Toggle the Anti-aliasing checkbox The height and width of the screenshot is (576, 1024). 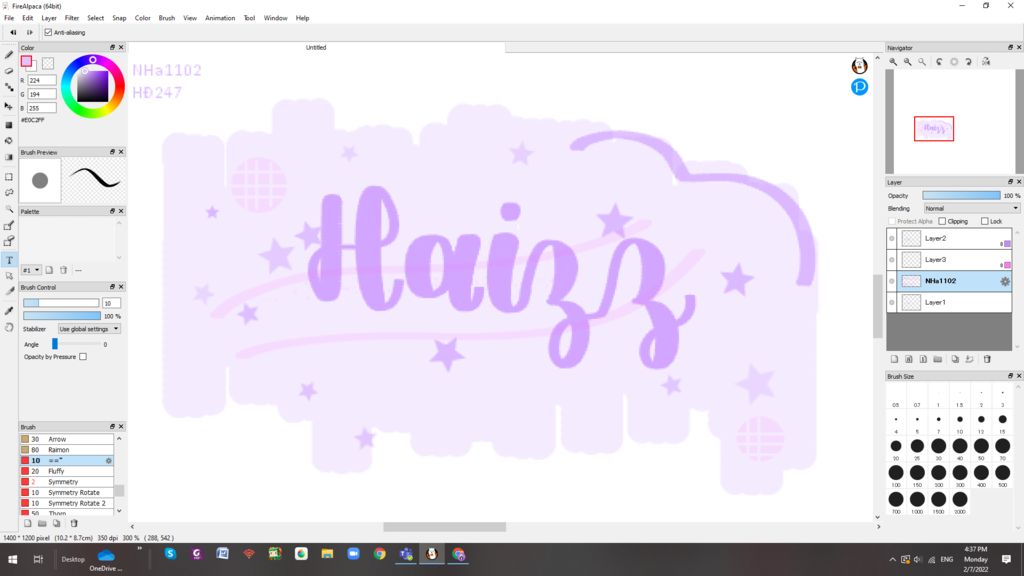[48, 32]
